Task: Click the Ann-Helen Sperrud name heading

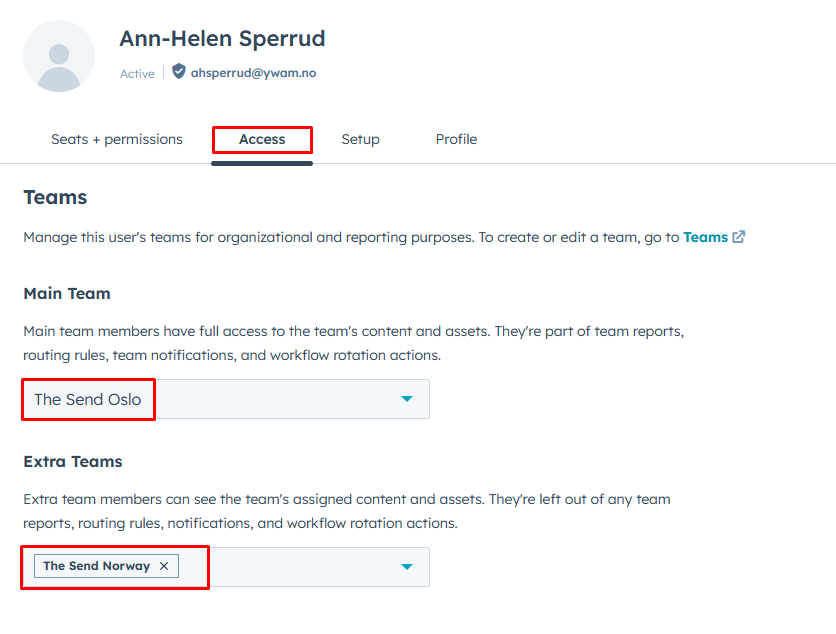Action: click(x=222, y=39)
